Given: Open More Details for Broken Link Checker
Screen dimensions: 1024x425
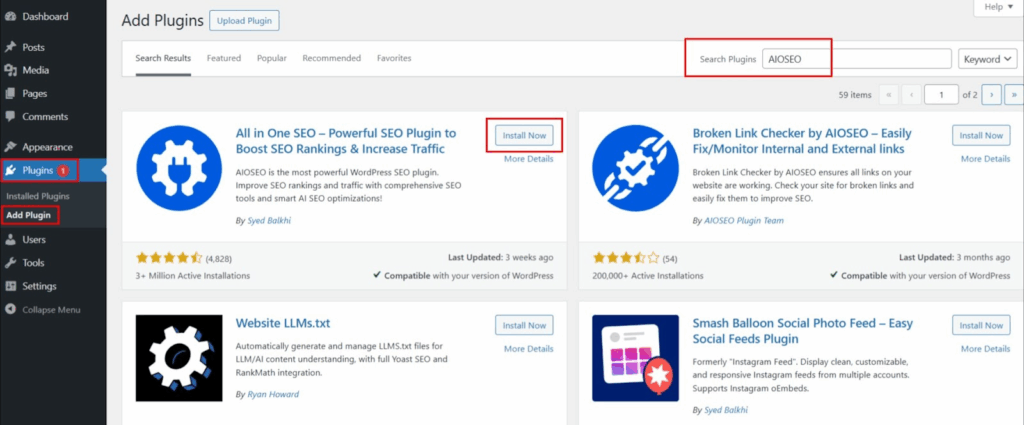Looking at the screenshot, I should click(x=985, y=159).
